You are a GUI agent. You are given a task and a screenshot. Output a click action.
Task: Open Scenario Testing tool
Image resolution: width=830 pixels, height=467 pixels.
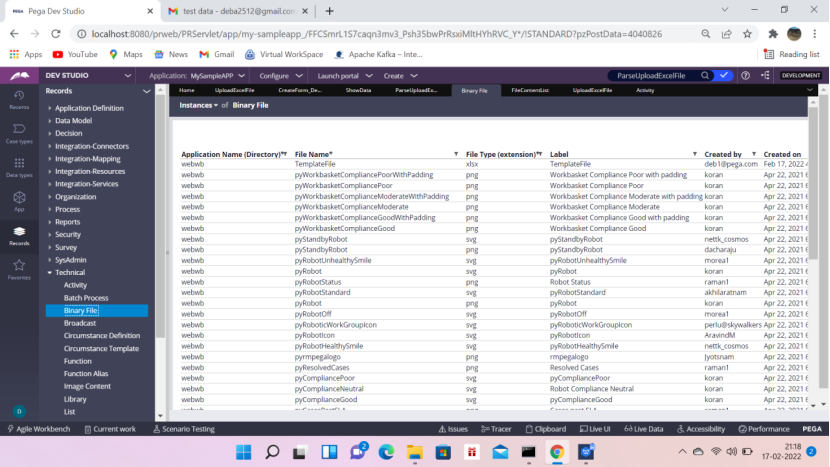(184, 429)
